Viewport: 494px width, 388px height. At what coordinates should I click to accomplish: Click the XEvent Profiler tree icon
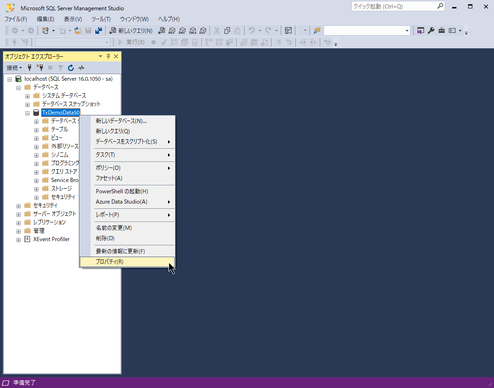point(27,239)
